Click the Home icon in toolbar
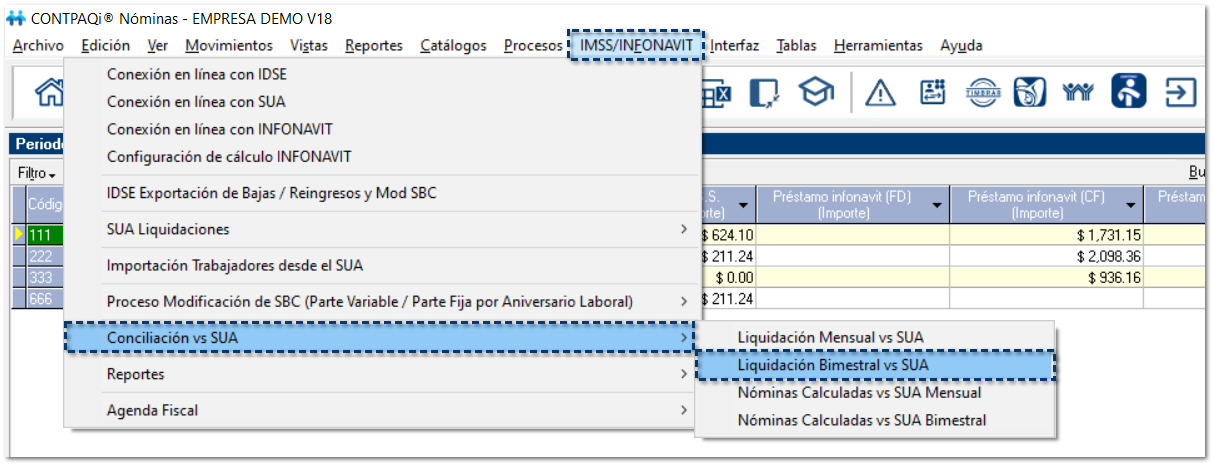Image resolution: width=1214 pixels, height=466 pixels. click(x=48, y=93)
